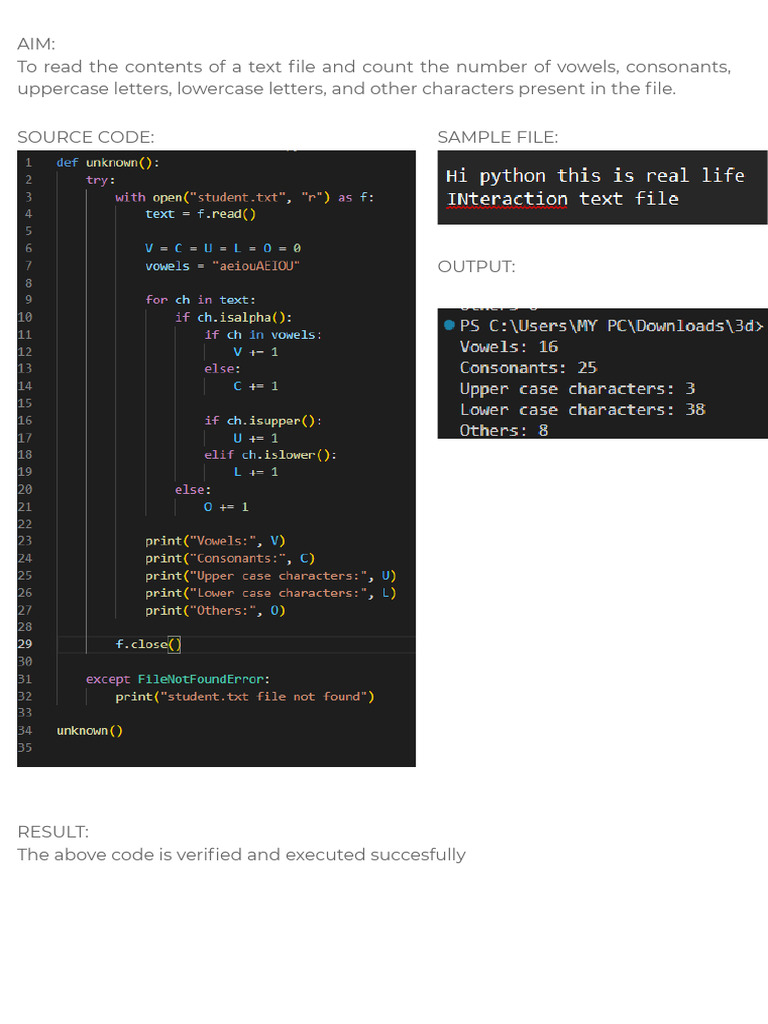Click 'except FileNotFoundError:' line
The height and width of the screenshot is (1024, 768).
click(178, 679)
